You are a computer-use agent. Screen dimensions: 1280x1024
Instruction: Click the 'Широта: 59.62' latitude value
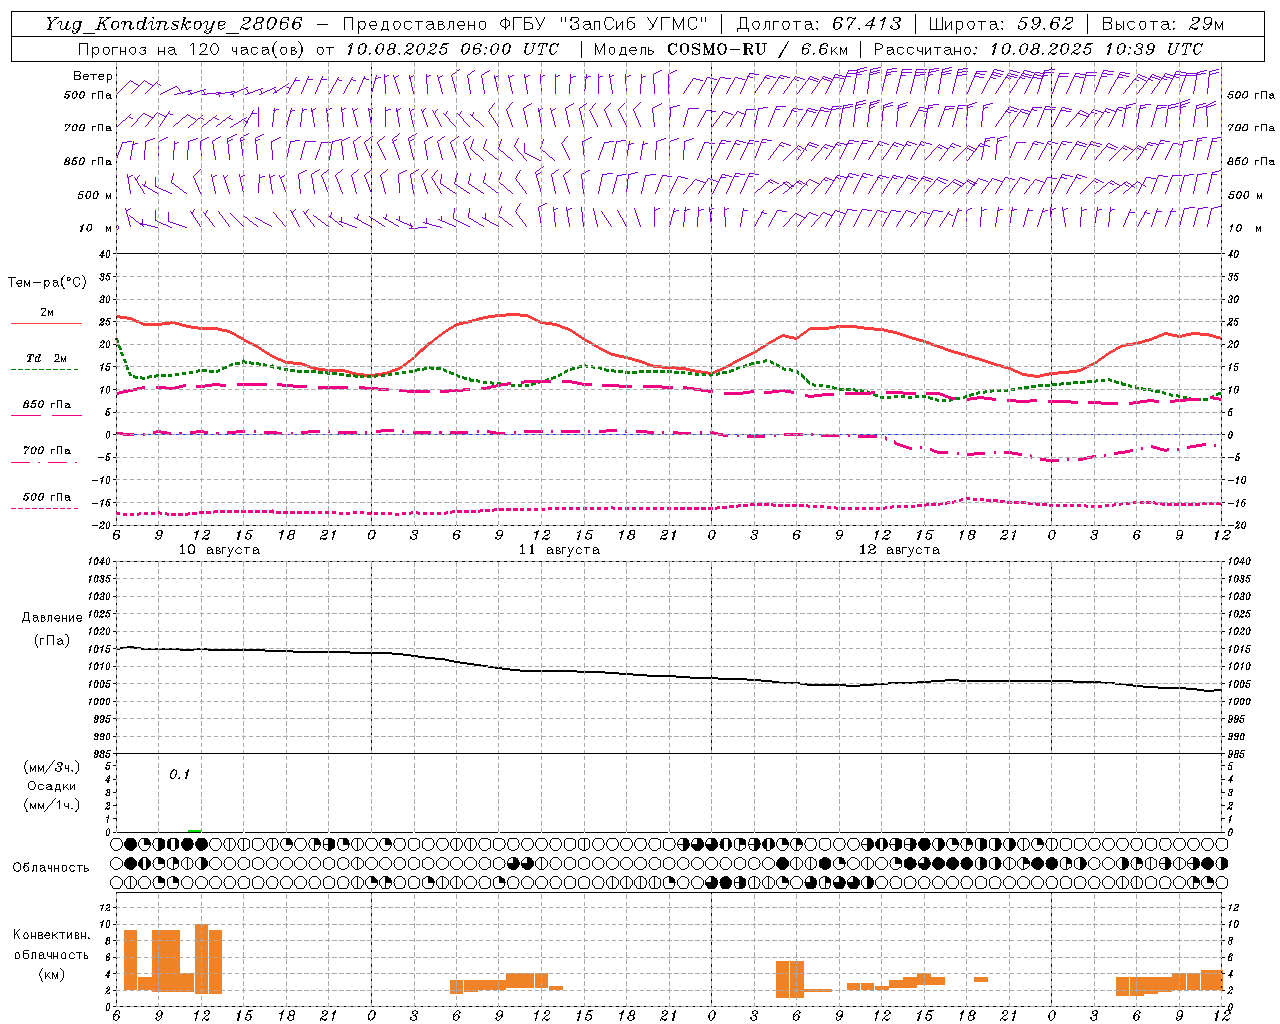(1001, 24)
